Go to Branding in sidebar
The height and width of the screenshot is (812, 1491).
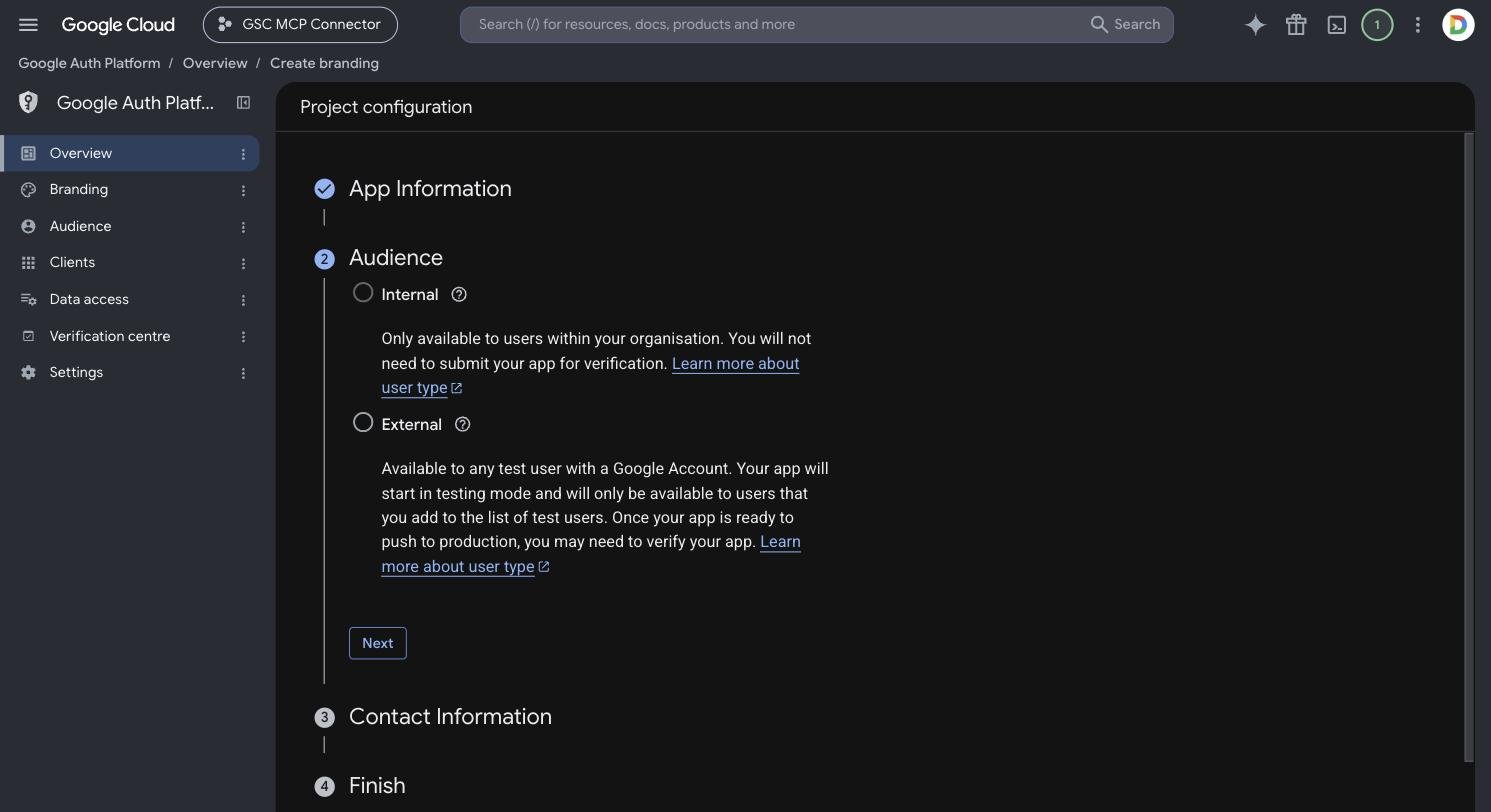[x=130, y=190]
